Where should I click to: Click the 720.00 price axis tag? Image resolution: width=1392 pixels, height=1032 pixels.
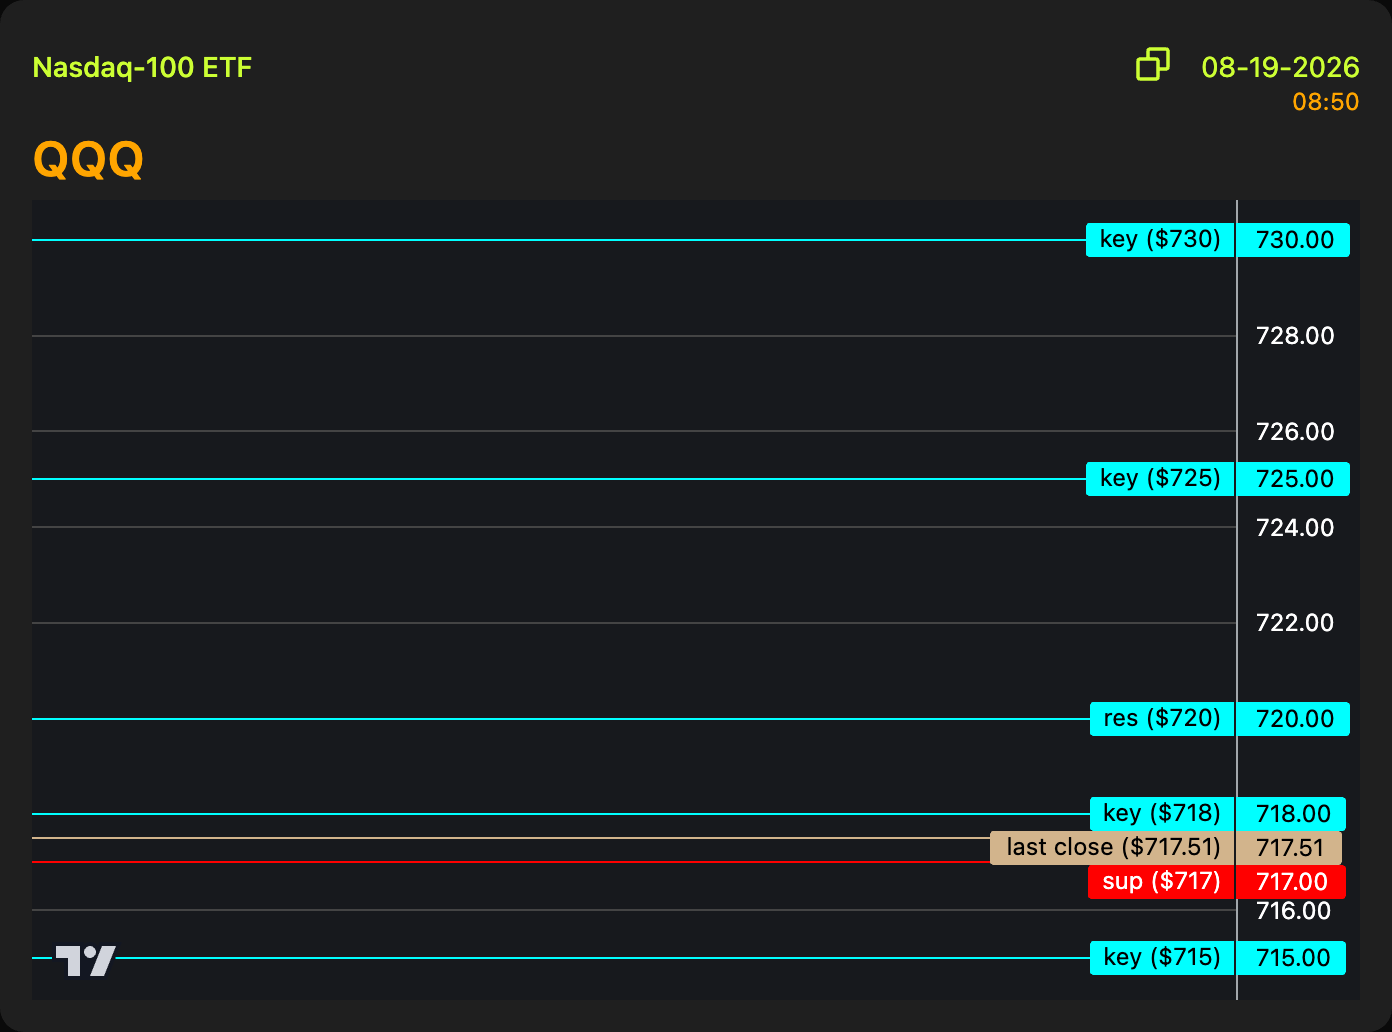coord(1294,719)
